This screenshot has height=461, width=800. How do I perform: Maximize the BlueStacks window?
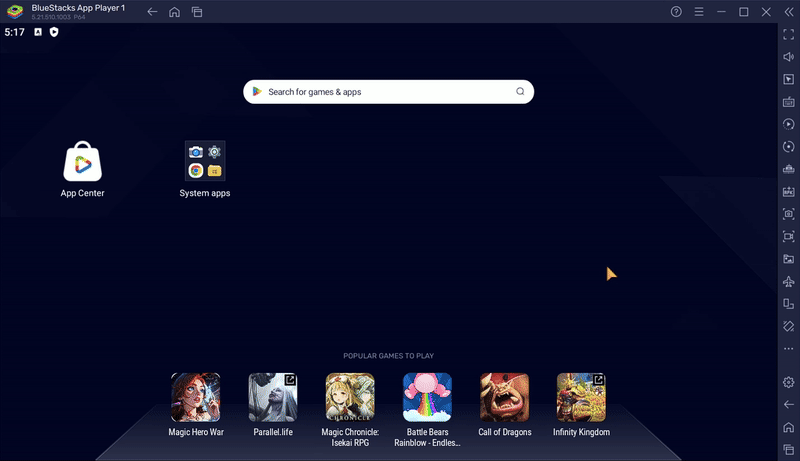[744, 12]
